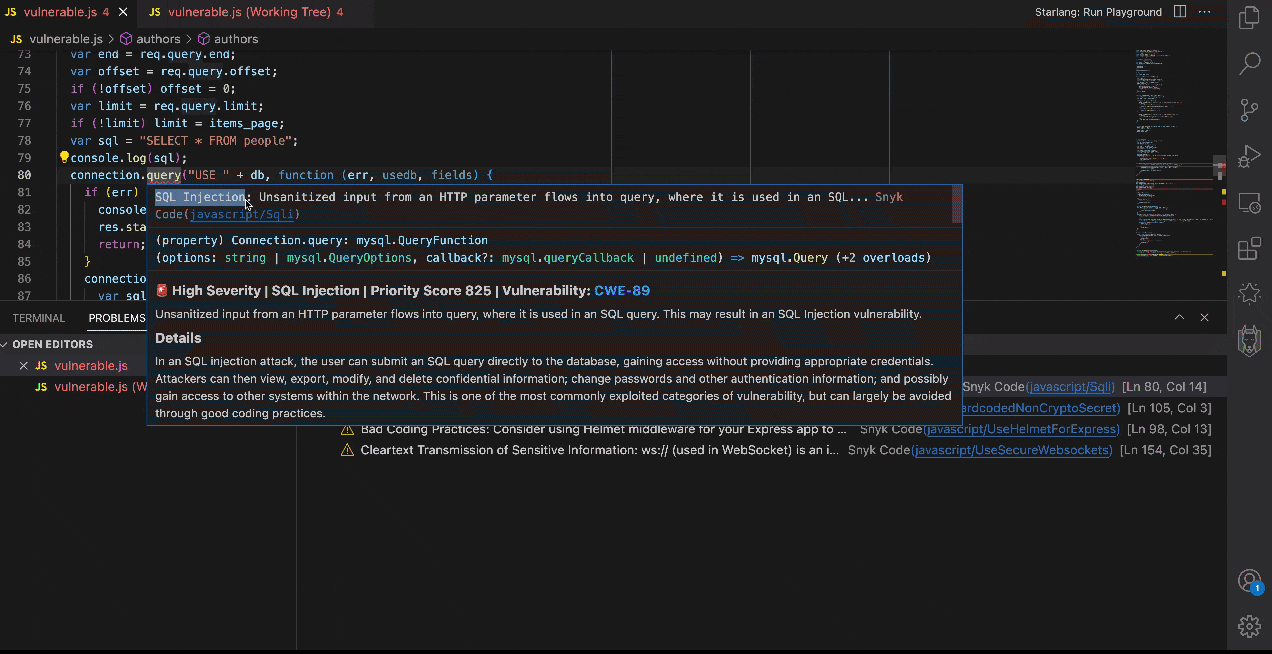Image resolution: width=1272 pixels, height=654 pixels.
Task: Click the Copilot sparkle icon
Action: (1249, 293)
